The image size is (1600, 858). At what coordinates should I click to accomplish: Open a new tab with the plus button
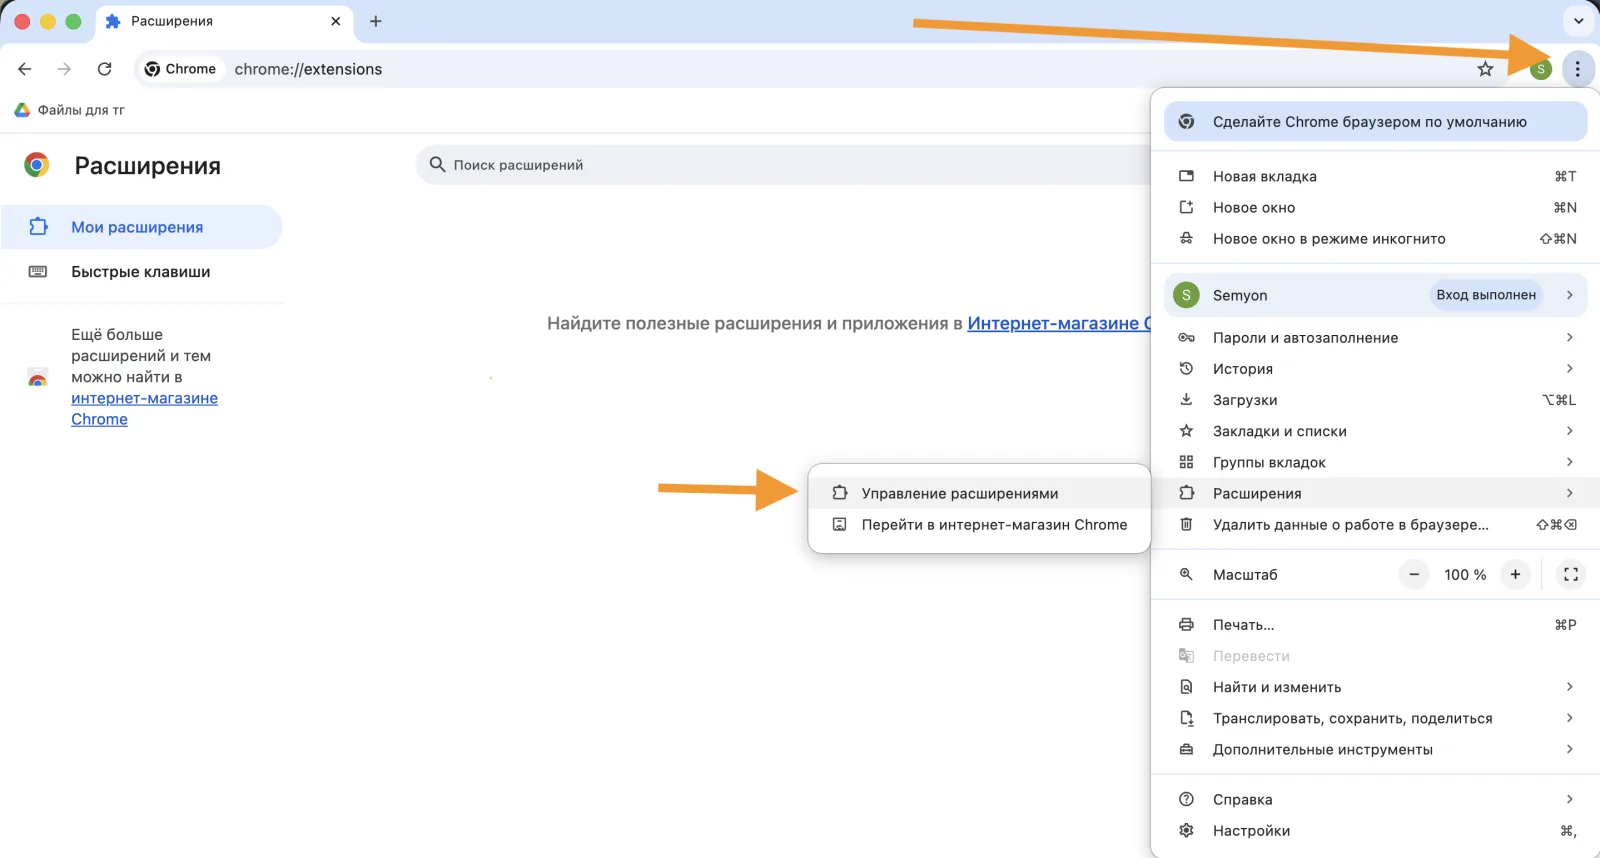[376, 21]
